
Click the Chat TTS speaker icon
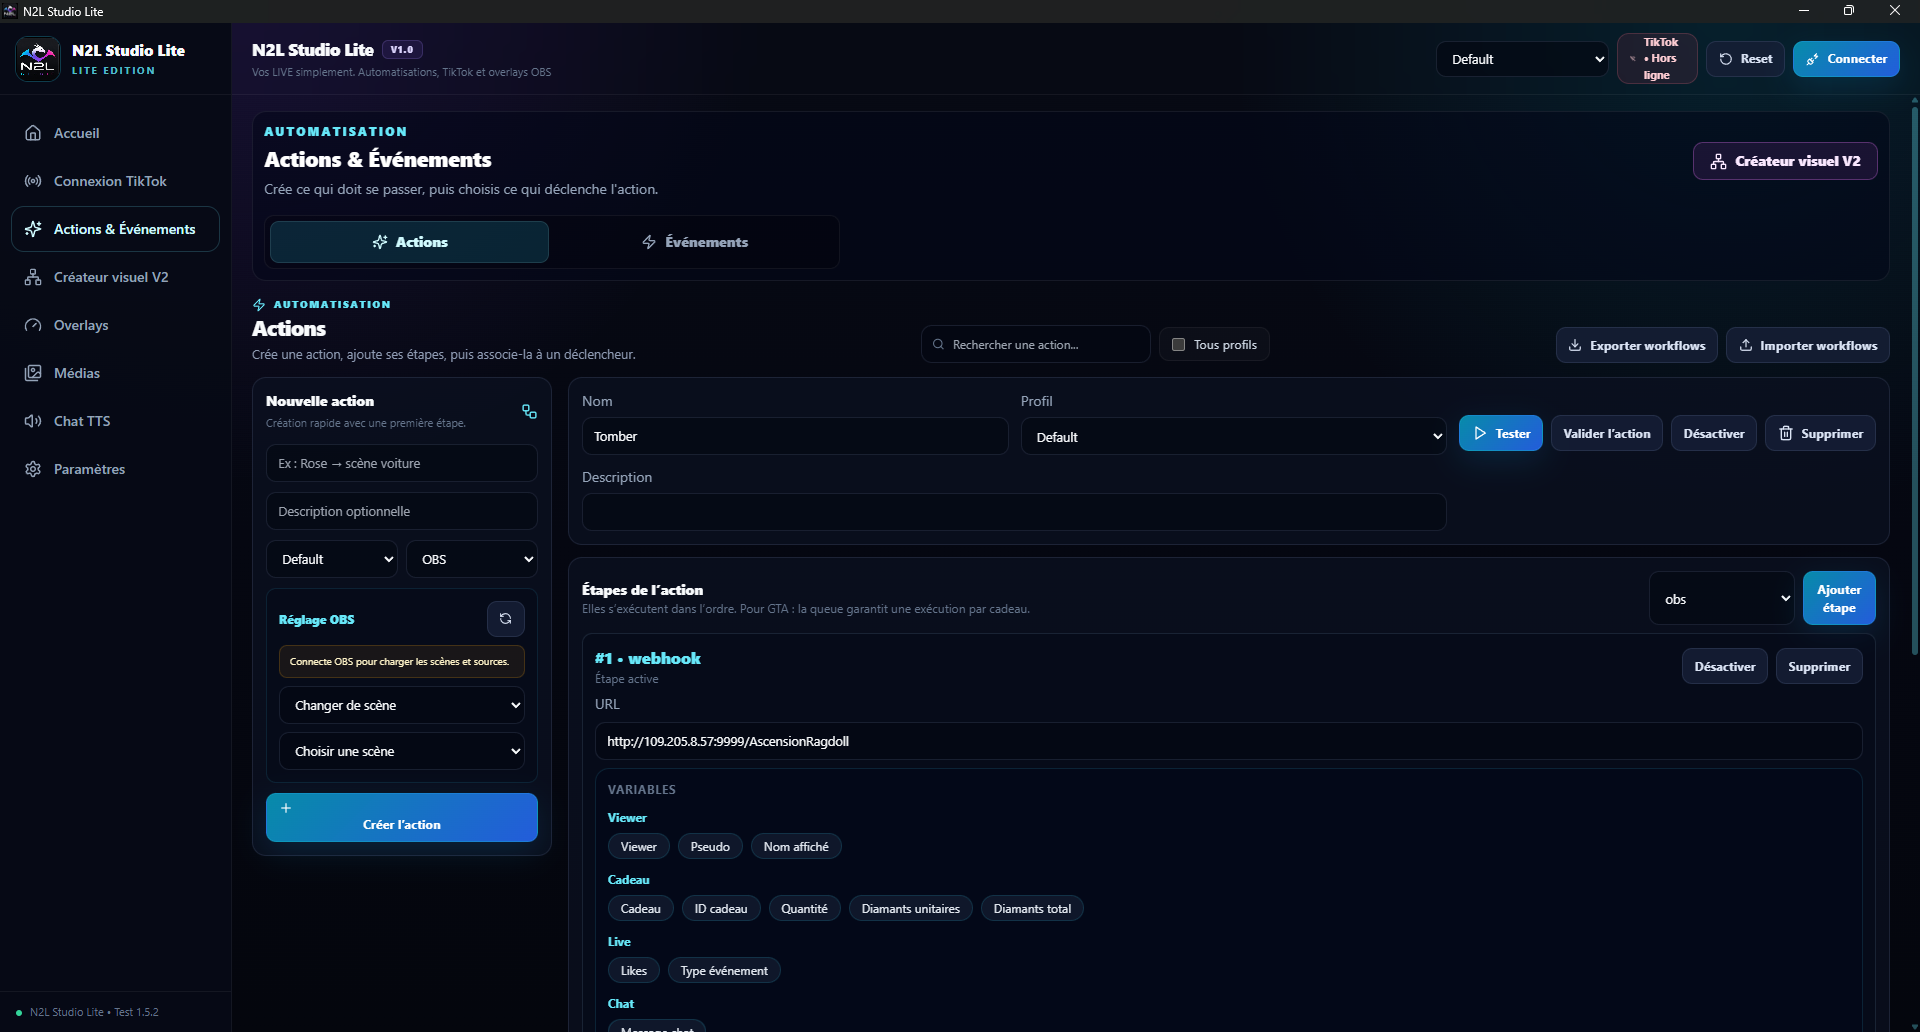(x=33, y=421)
